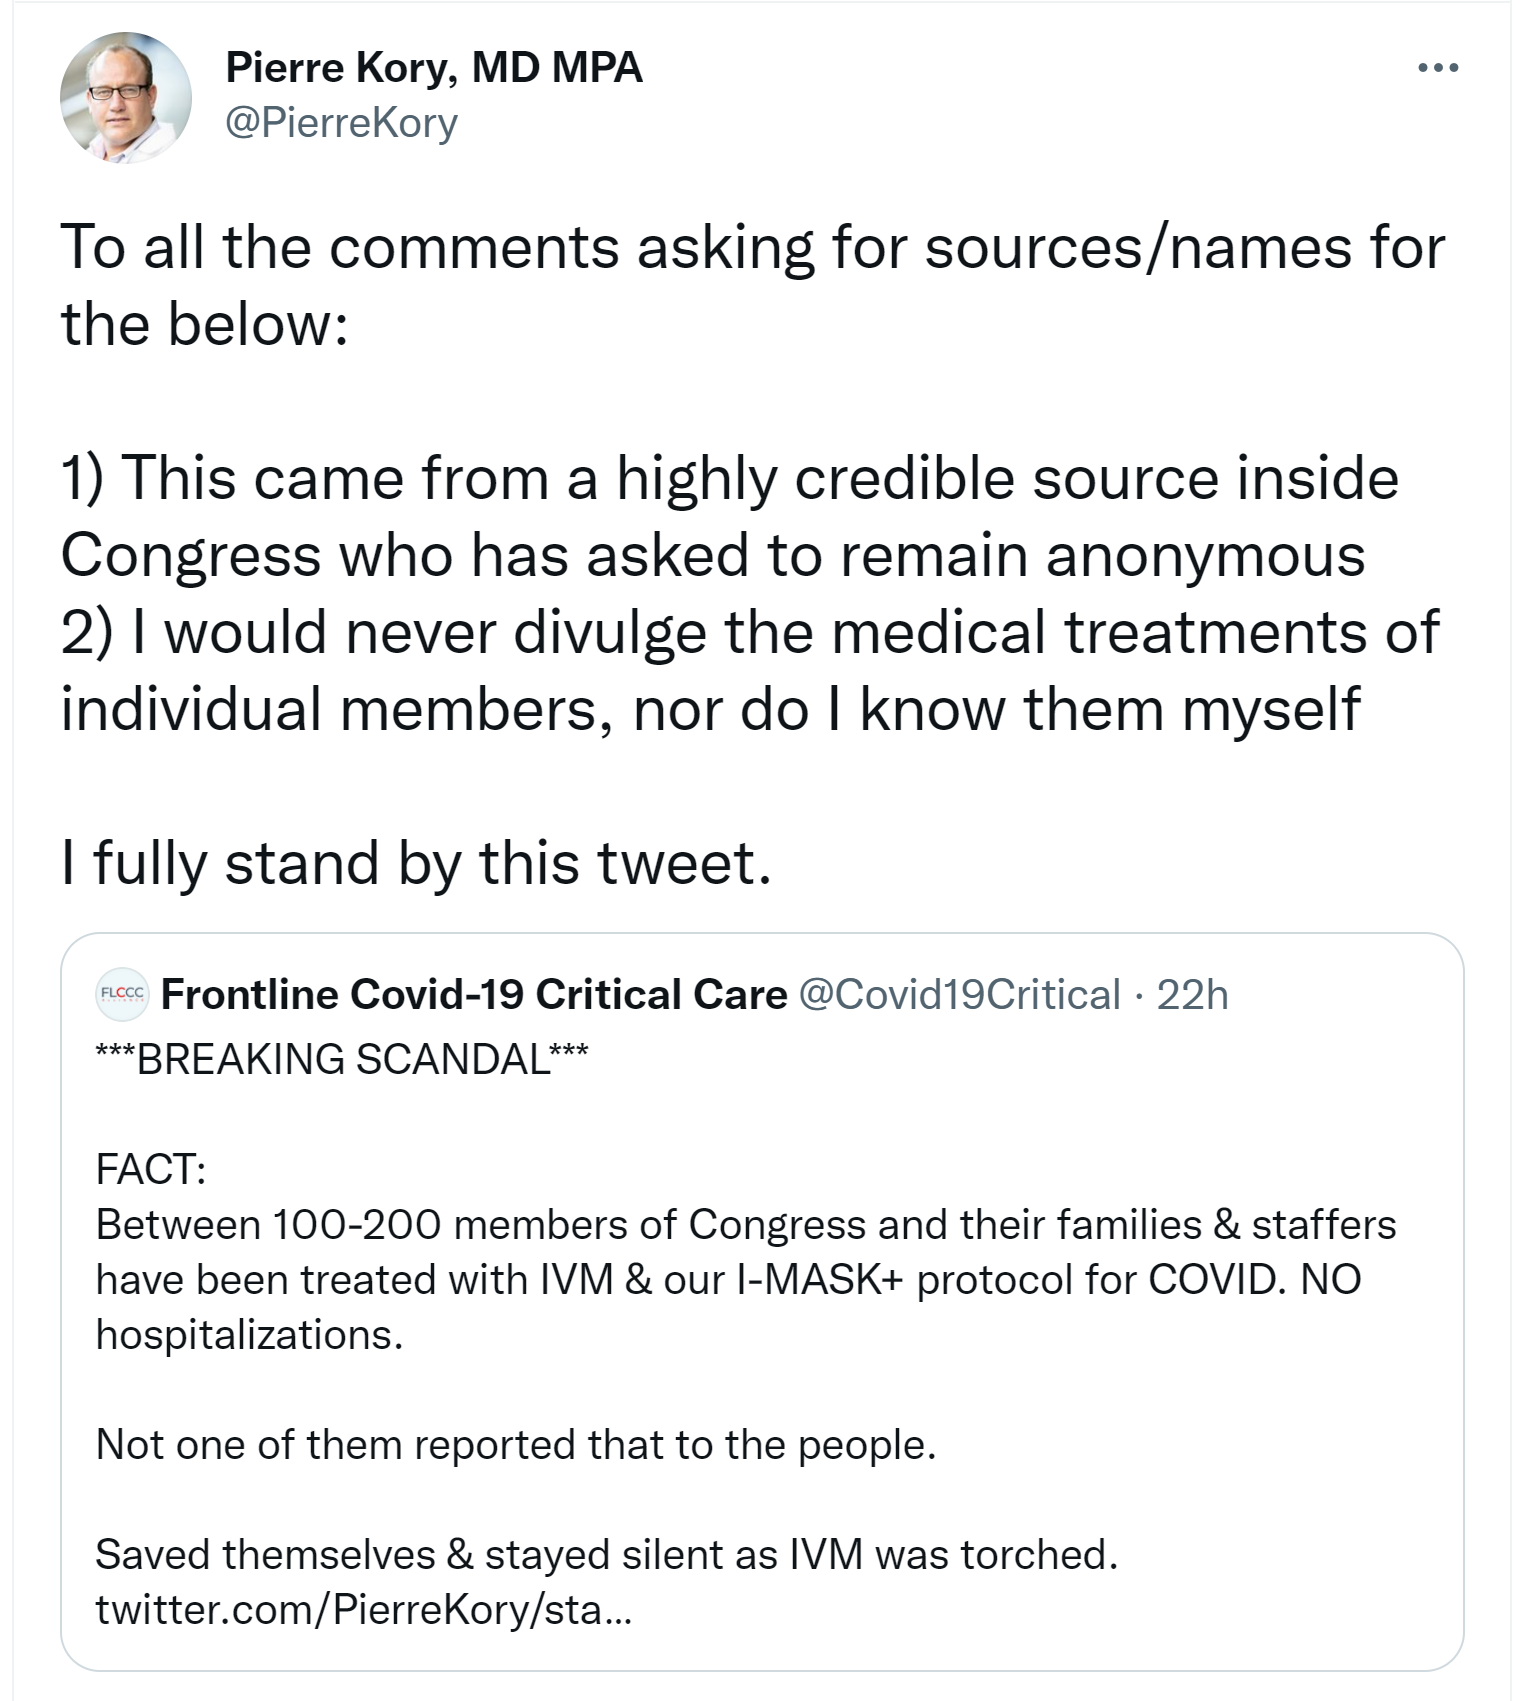
Task: Click the "I-MASK+ protocol for COVID" line
Action: click(728, 1279)
